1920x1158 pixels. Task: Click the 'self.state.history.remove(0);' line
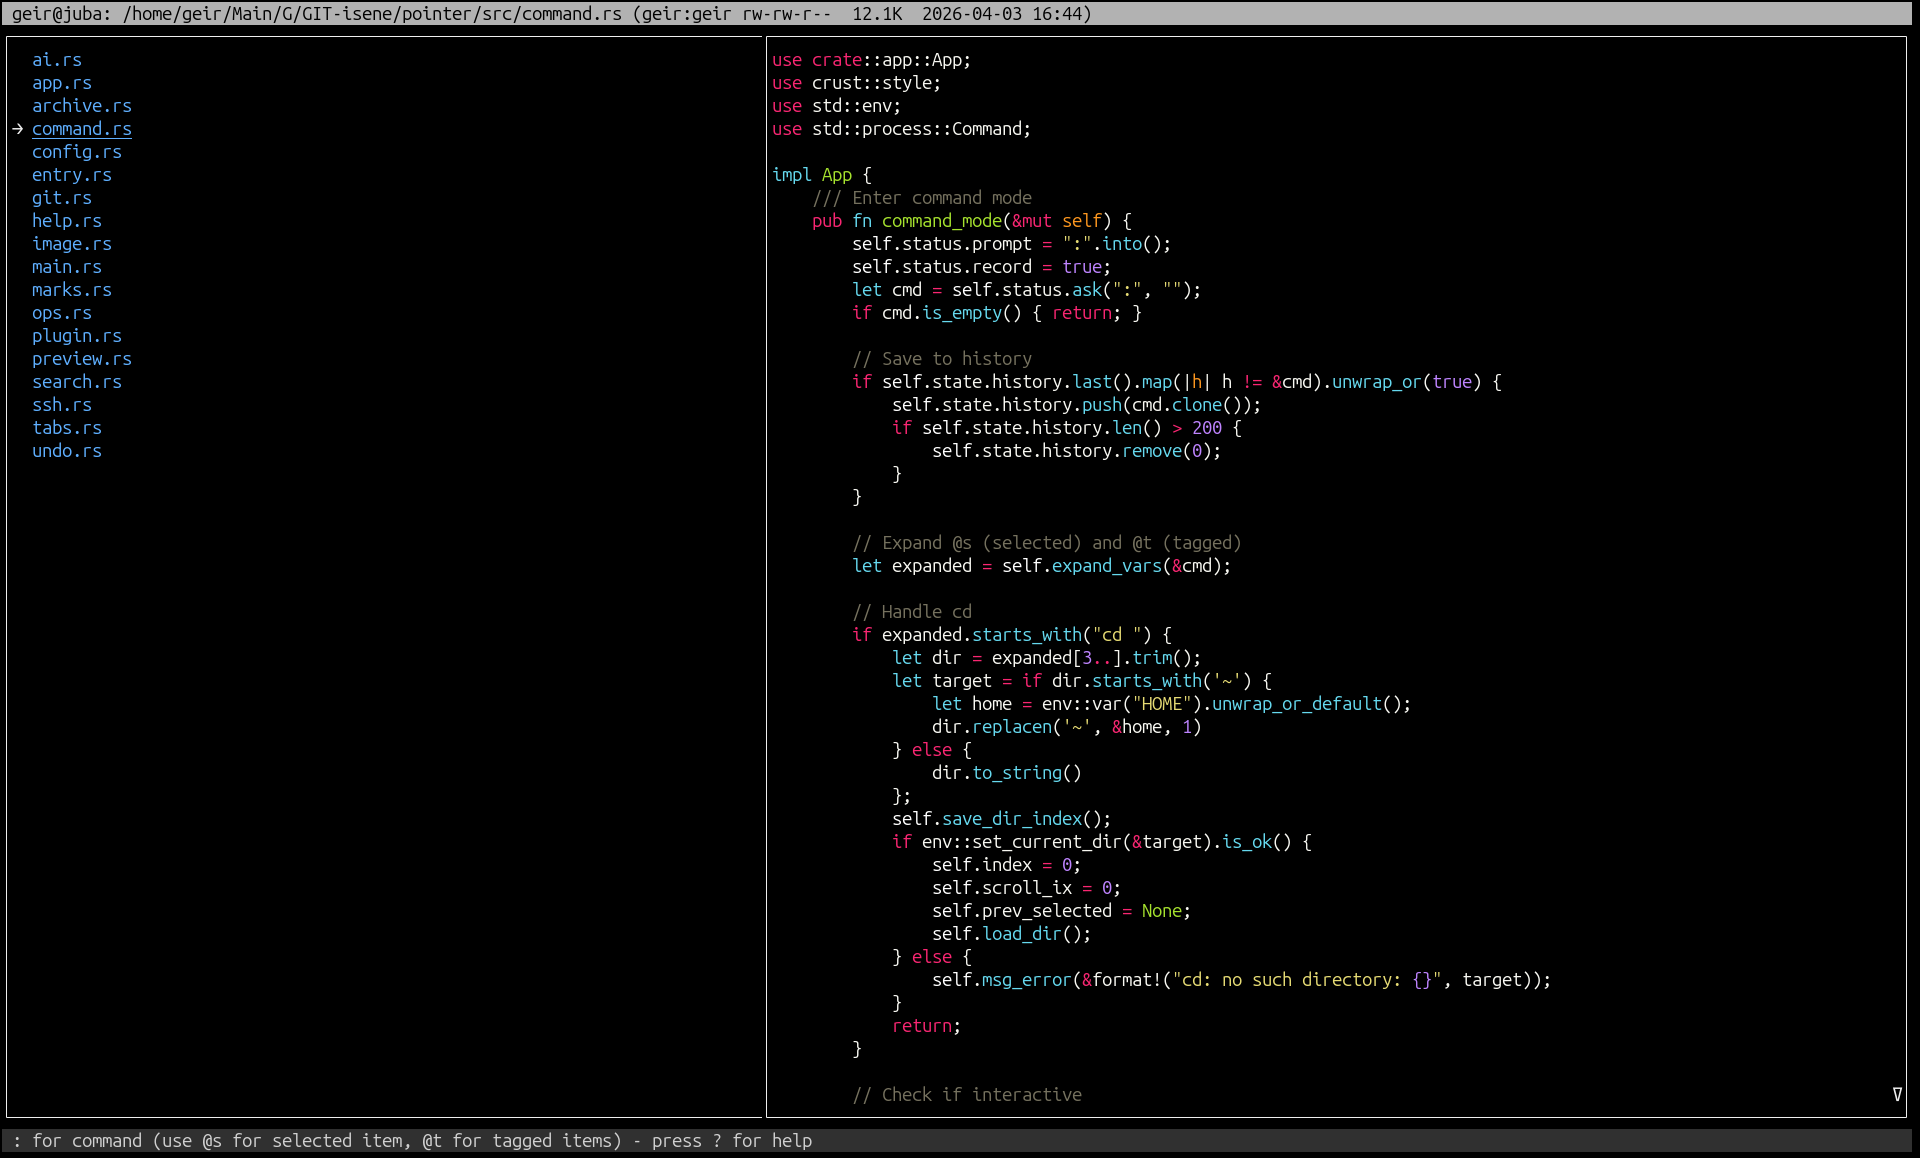point(1077,451)
